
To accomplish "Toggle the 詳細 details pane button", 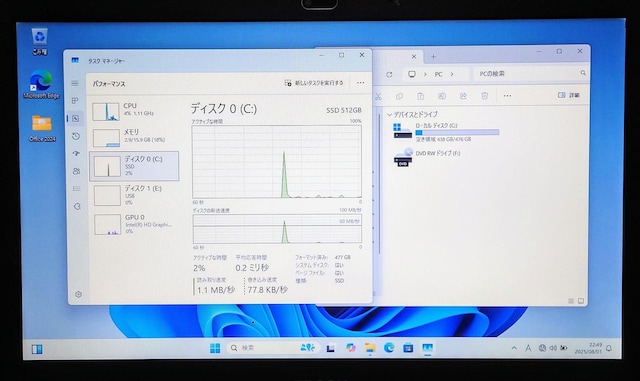I will (569, 95).
